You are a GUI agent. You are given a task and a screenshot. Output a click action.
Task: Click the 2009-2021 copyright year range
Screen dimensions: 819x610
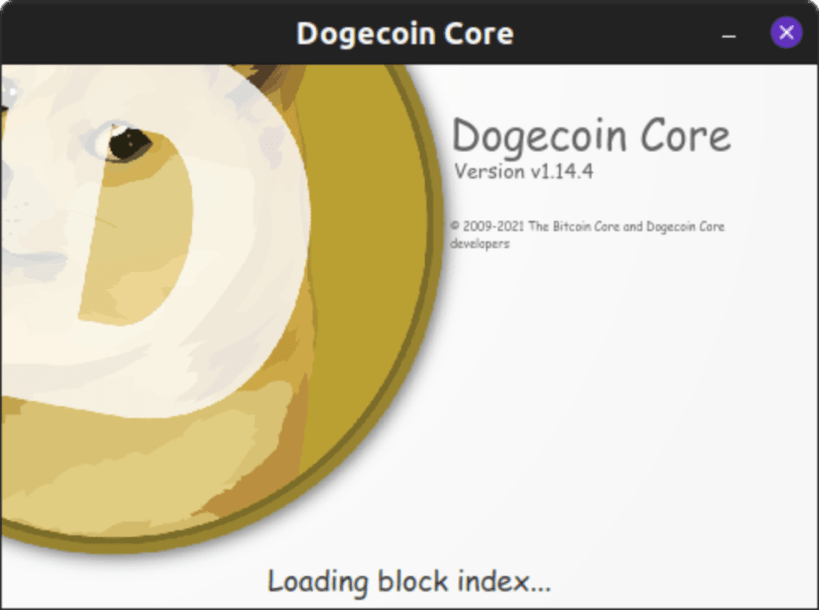(493, 227)
